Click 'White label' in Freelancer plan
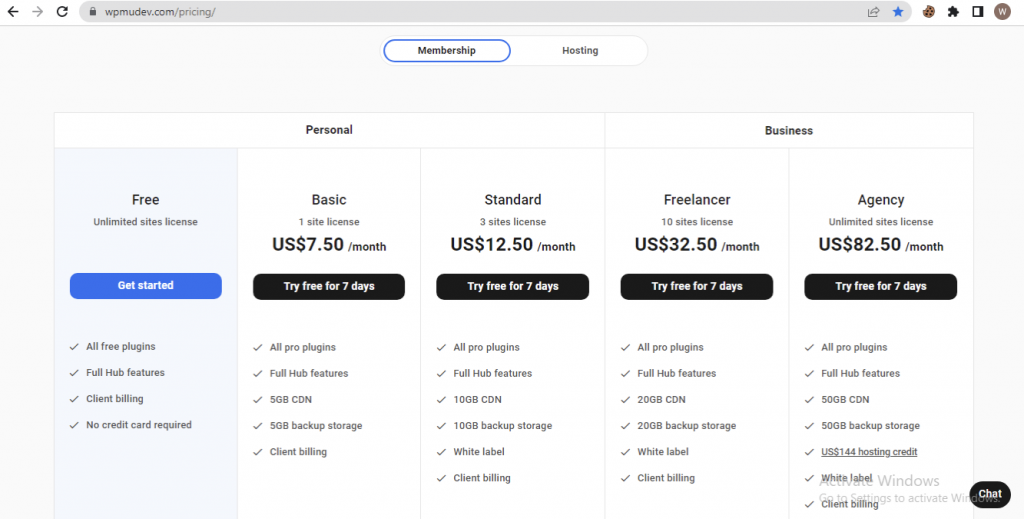The image size is (1024, 519). click(x=663, y=452)
